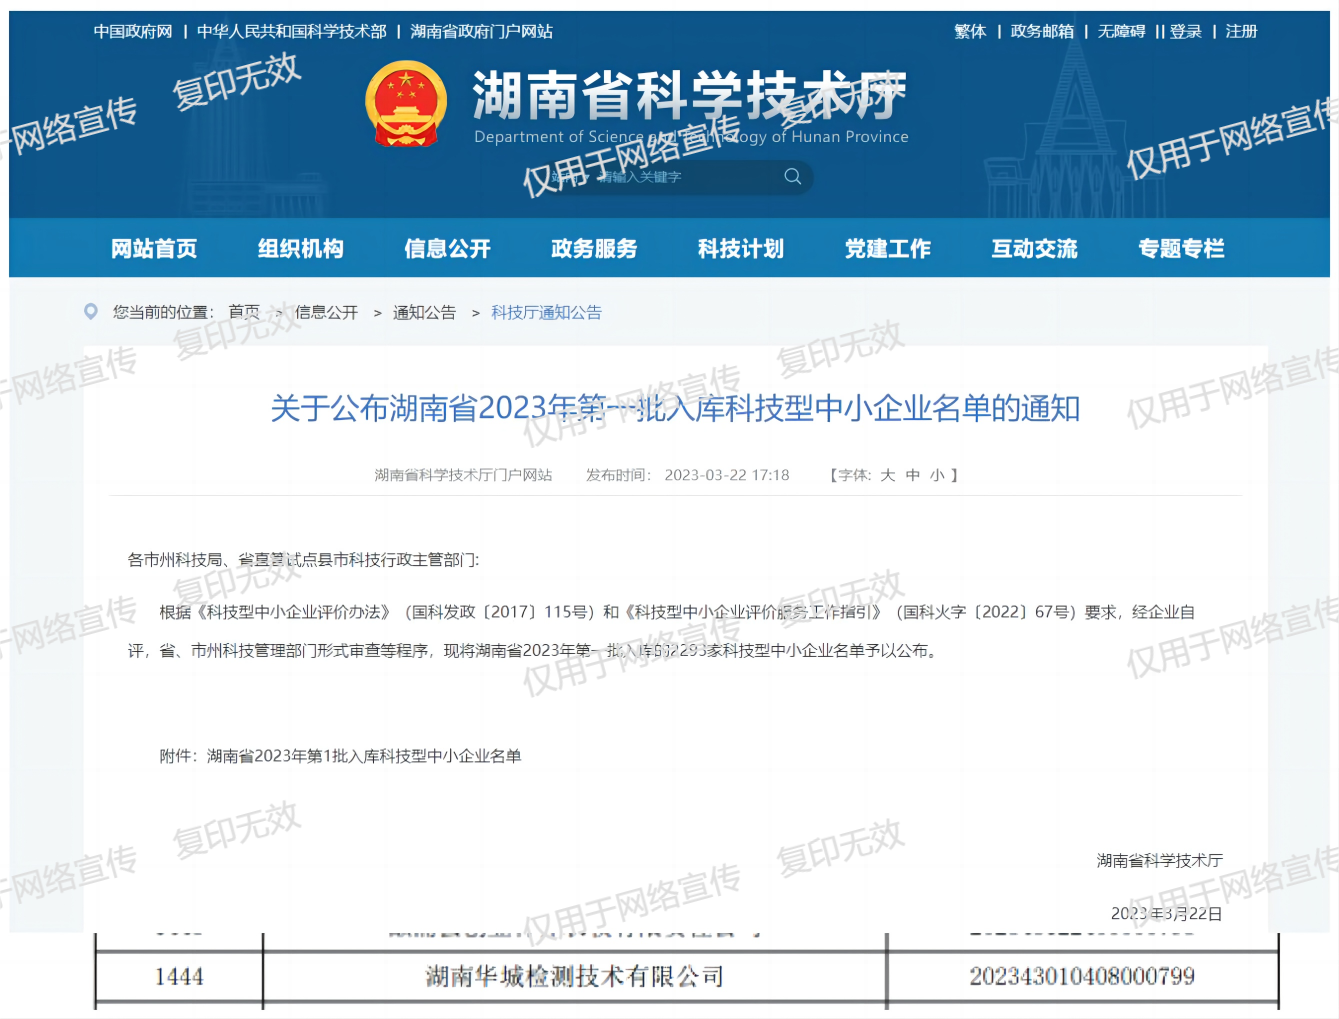This screenshot has height=1019, width=1339.
Task: Open the 网站首页 navigation tab
Action: point(154,248)
